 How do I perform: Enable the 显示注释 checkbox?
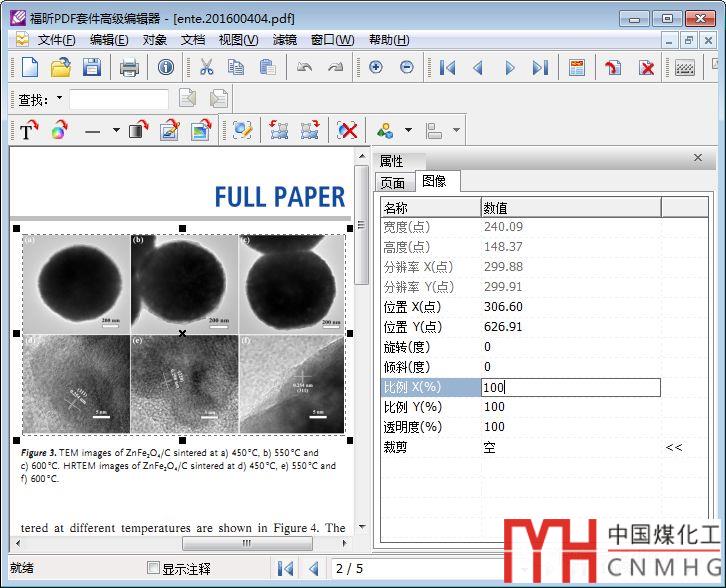153,568
